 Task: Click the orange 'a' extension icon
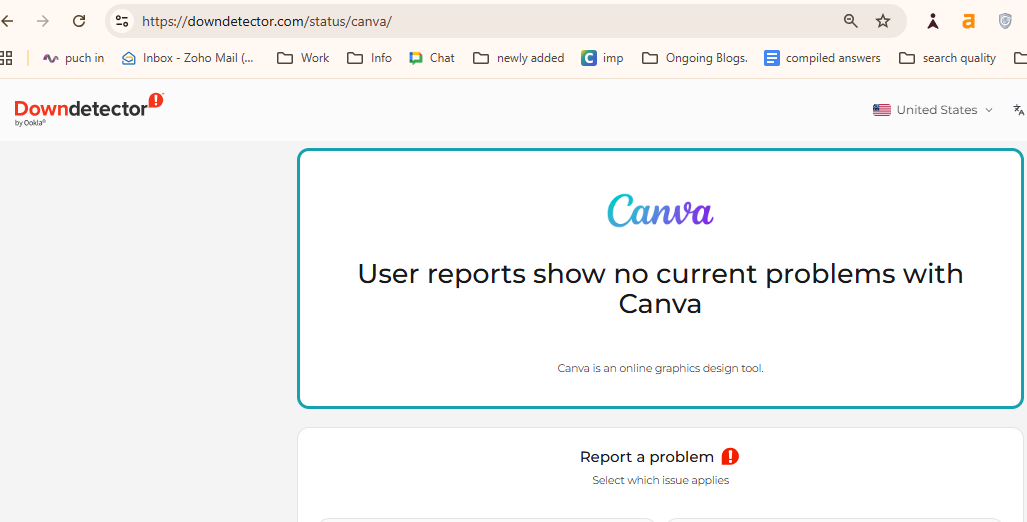(968, 22)
